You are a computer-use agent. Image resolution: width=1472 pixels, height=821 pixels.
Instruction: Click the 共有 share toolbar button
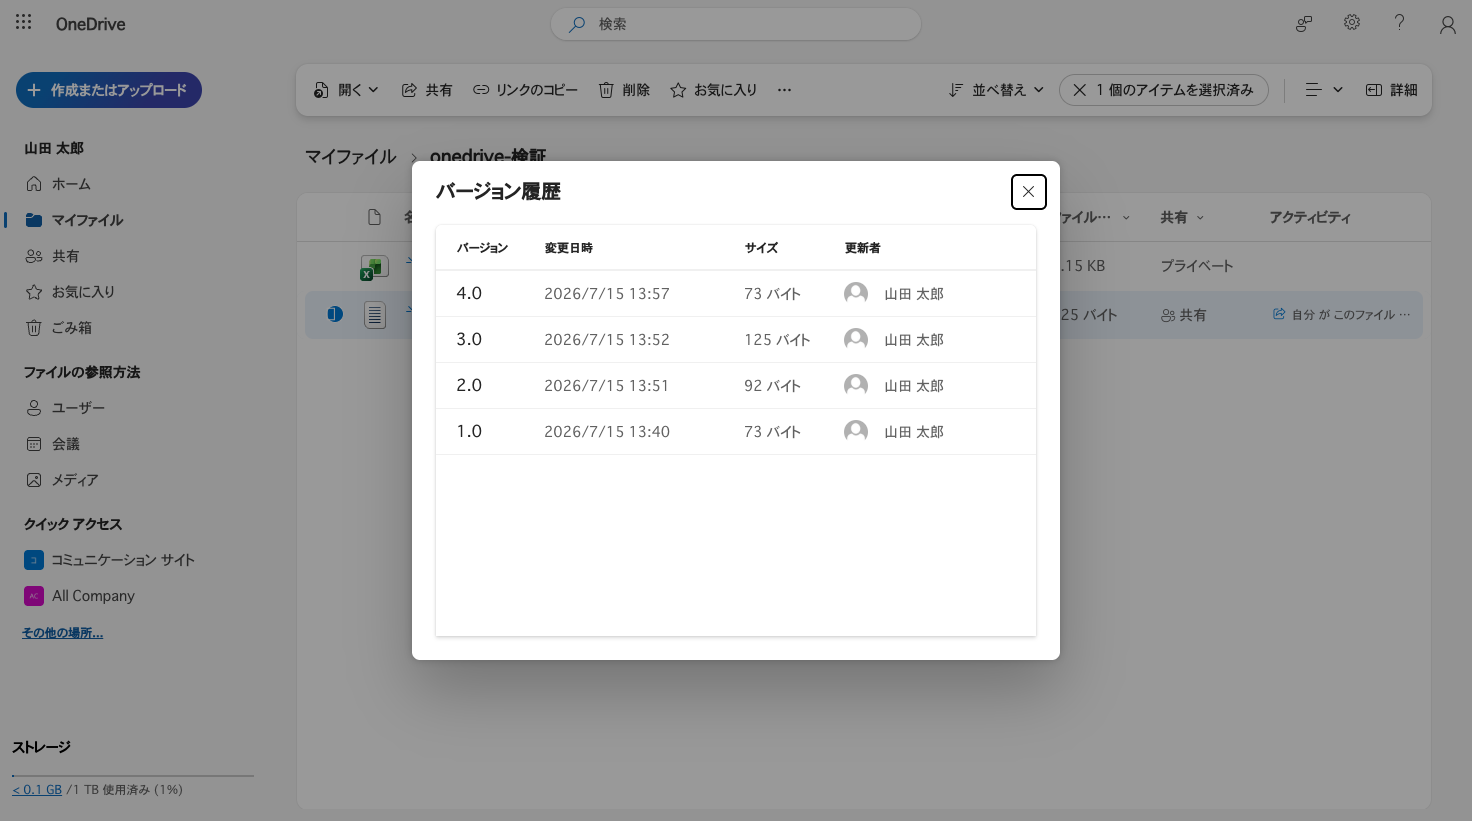pyautogui.click(x=427, y=90)
